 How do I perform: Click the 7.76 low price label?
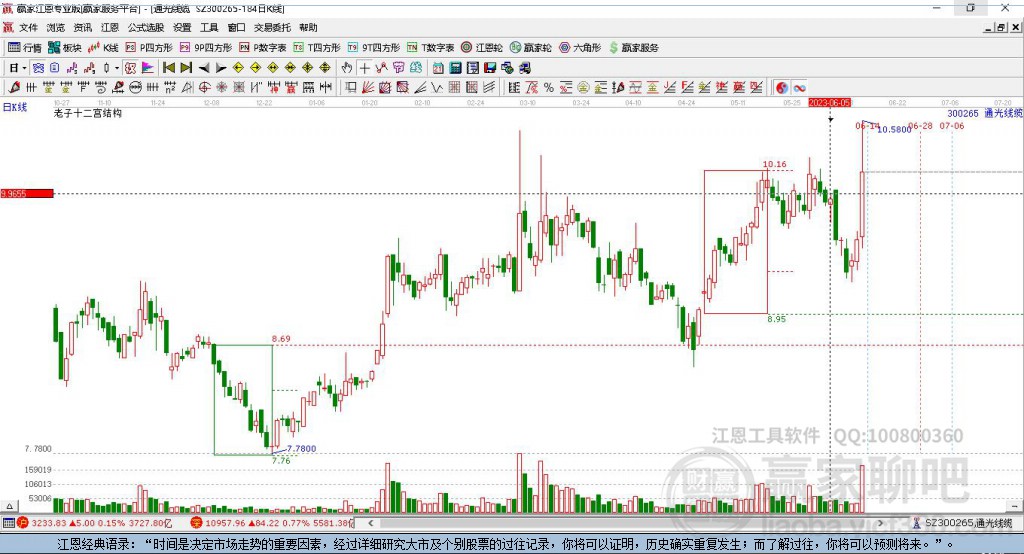281,461
